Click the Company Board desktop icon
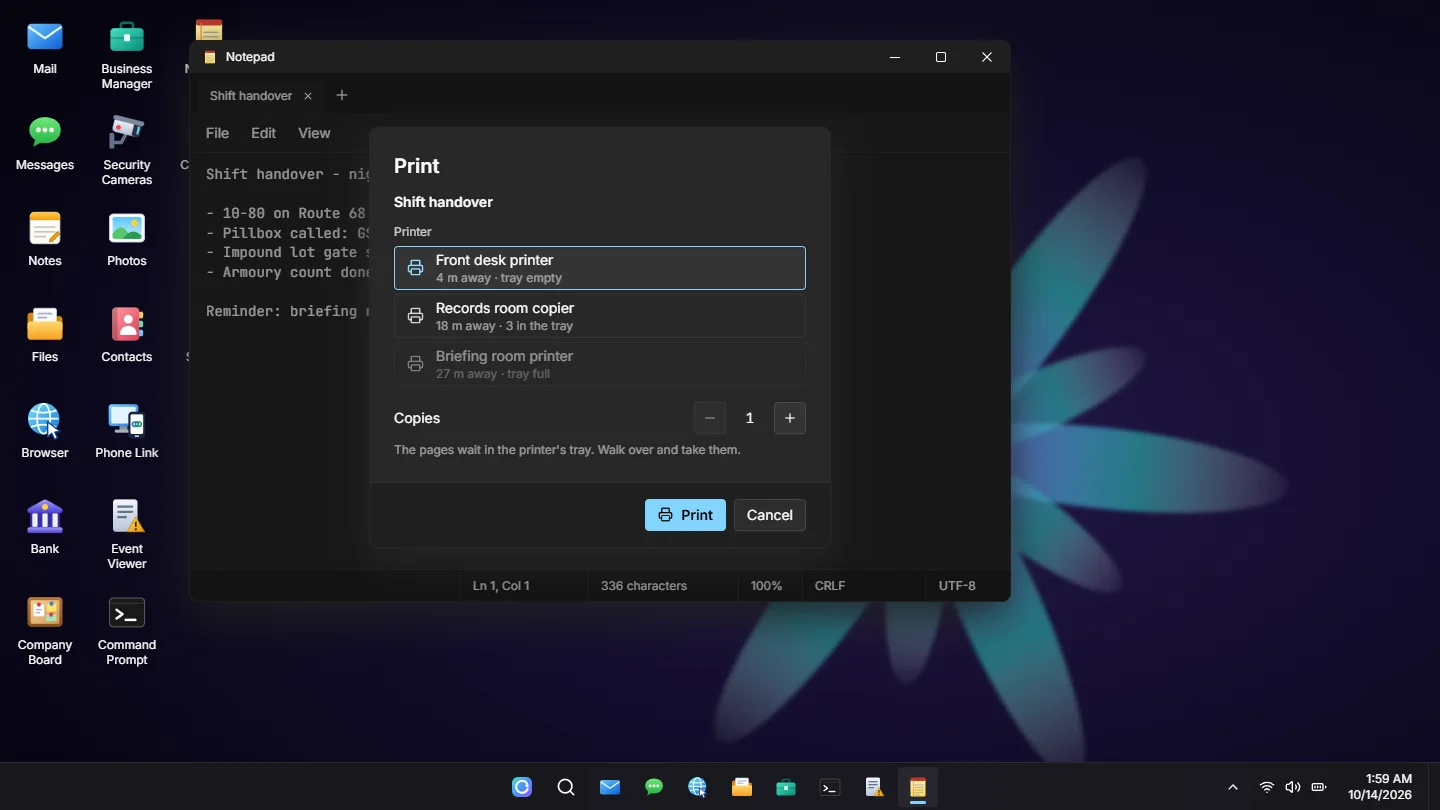Screen dimensions: 1440x810 [45, 631]
